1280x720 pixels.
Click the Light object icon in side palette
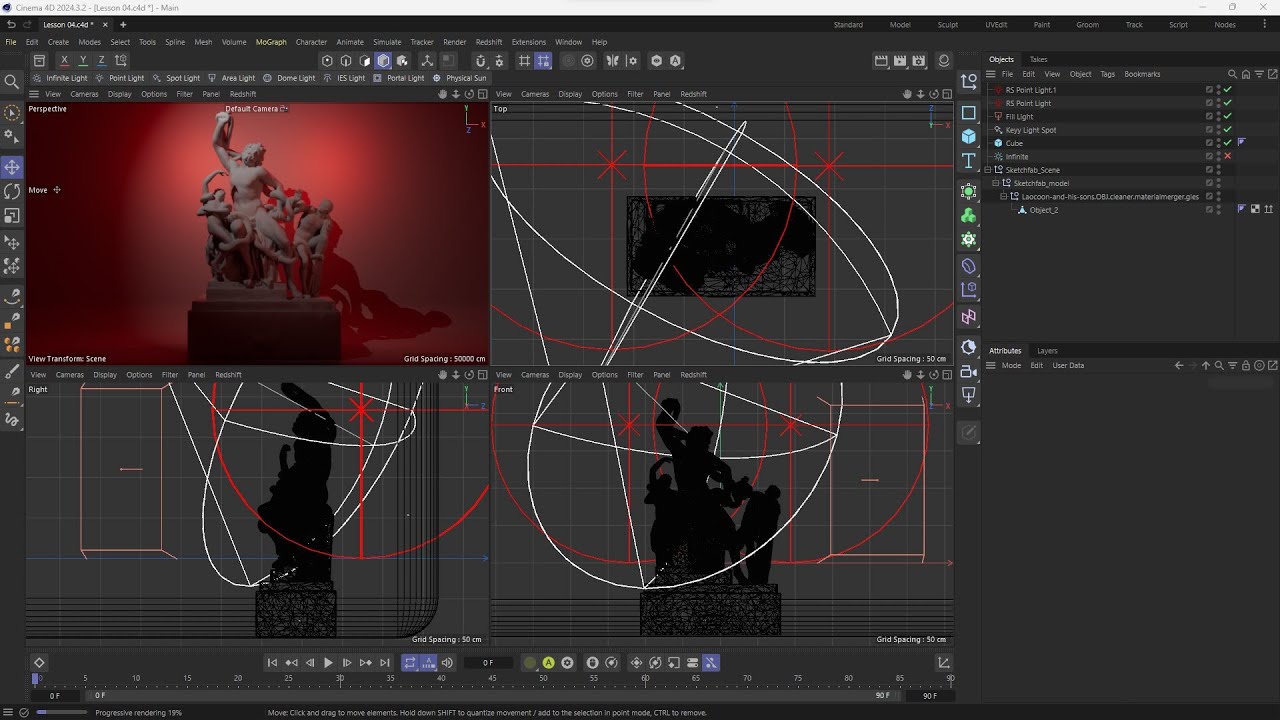pyautogui.click(x=968, y=395)
